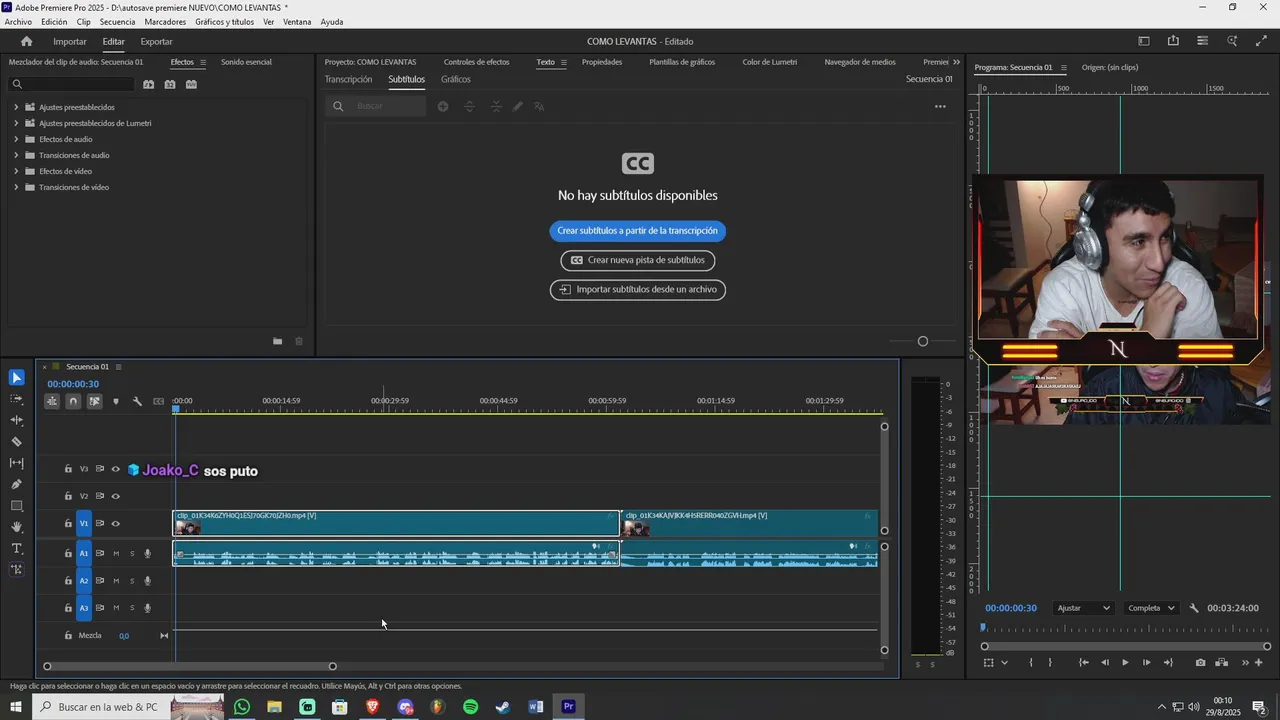The width and height of the screenshot is (1280, 720).
Task: Select the Rectangle tool
Action: coord(16,506)
